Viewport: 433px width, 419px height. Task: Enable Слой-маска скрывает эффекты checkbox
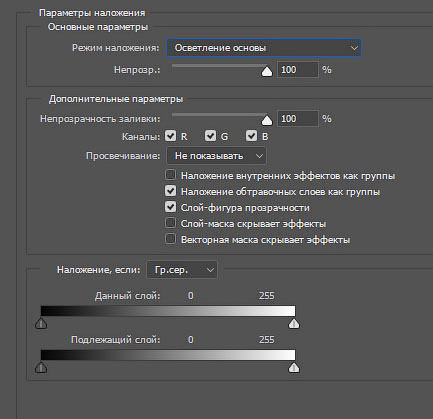pyautogui.click(x=170, y=223)
